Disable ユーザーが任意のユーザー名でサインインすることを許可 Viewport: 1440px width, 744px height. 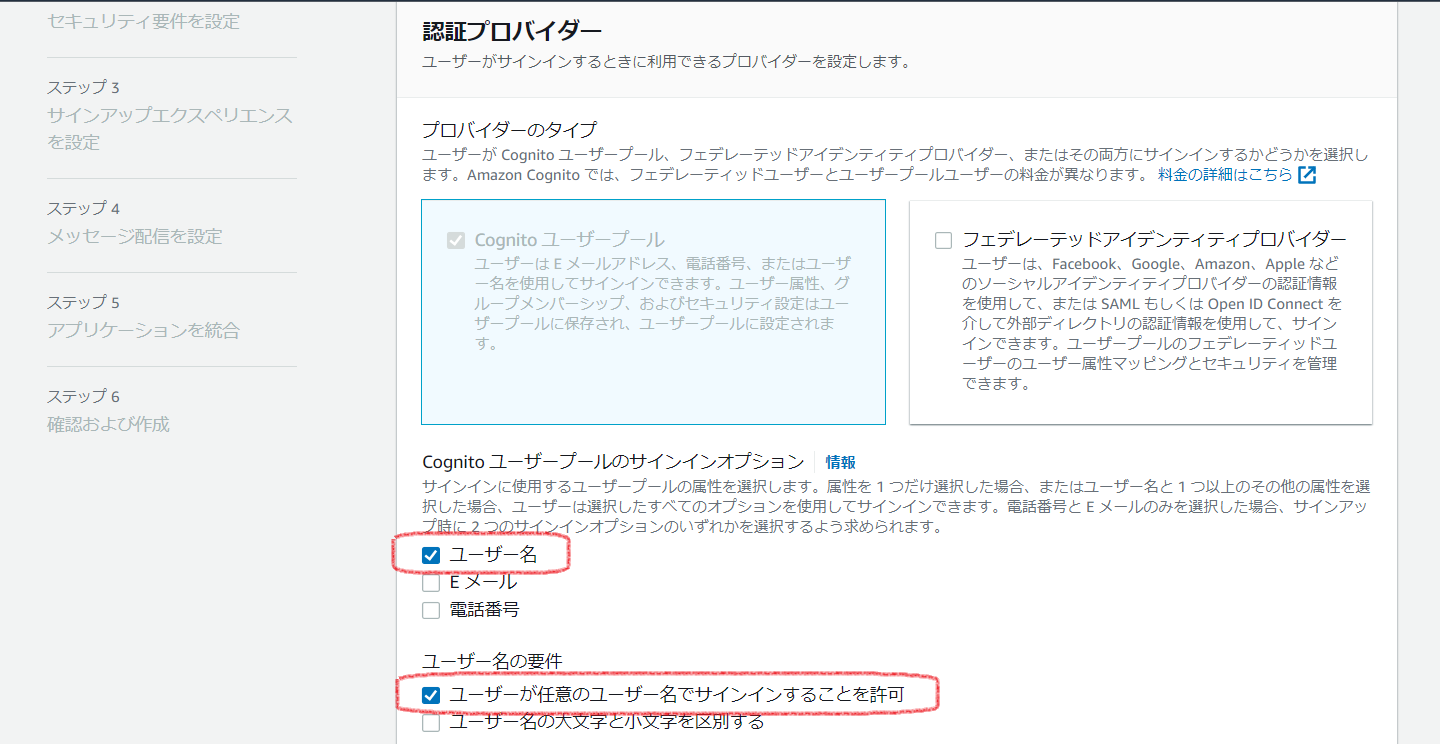(x=431, y=693)
